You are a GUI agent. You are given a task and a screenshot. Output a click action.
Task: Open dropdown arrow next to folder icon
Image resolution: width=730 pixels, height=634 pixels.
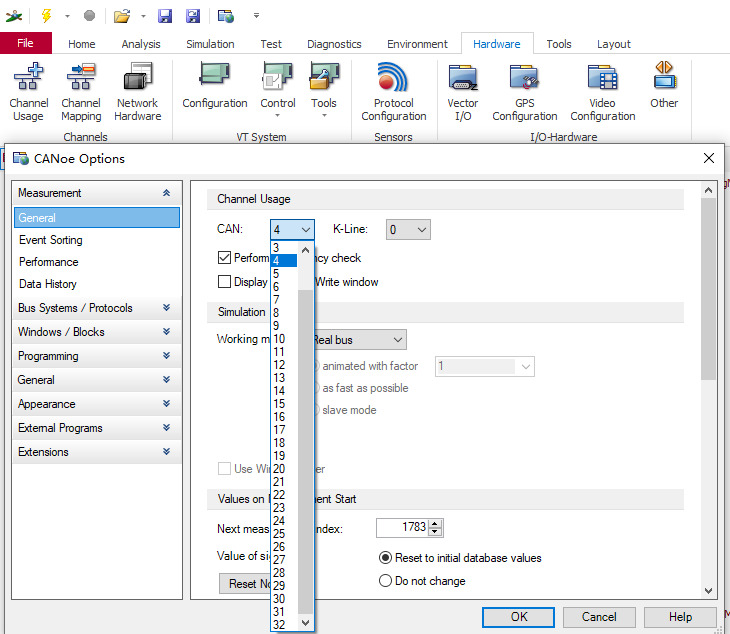click(143, 16)
